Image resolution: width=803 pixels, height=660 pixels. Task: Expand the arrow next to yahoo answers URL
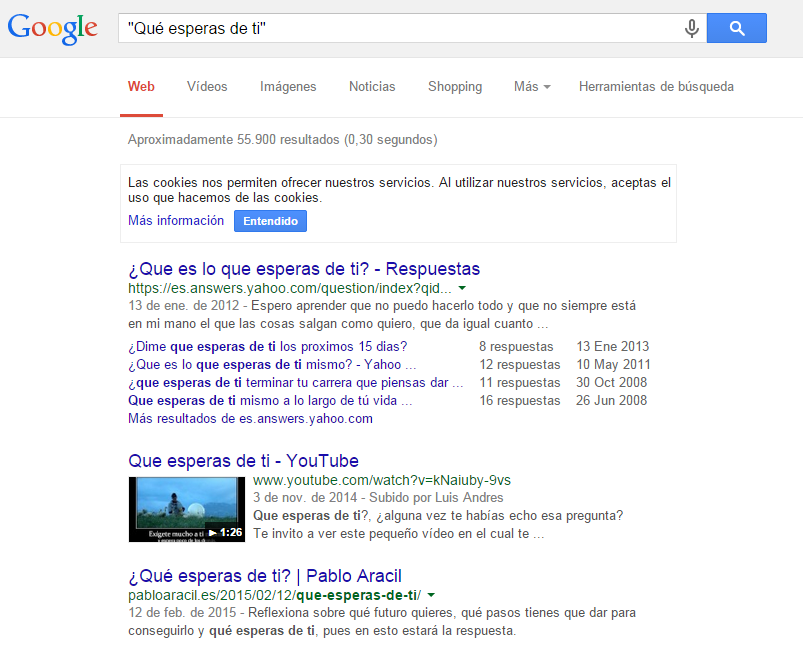tap(462, 288)
